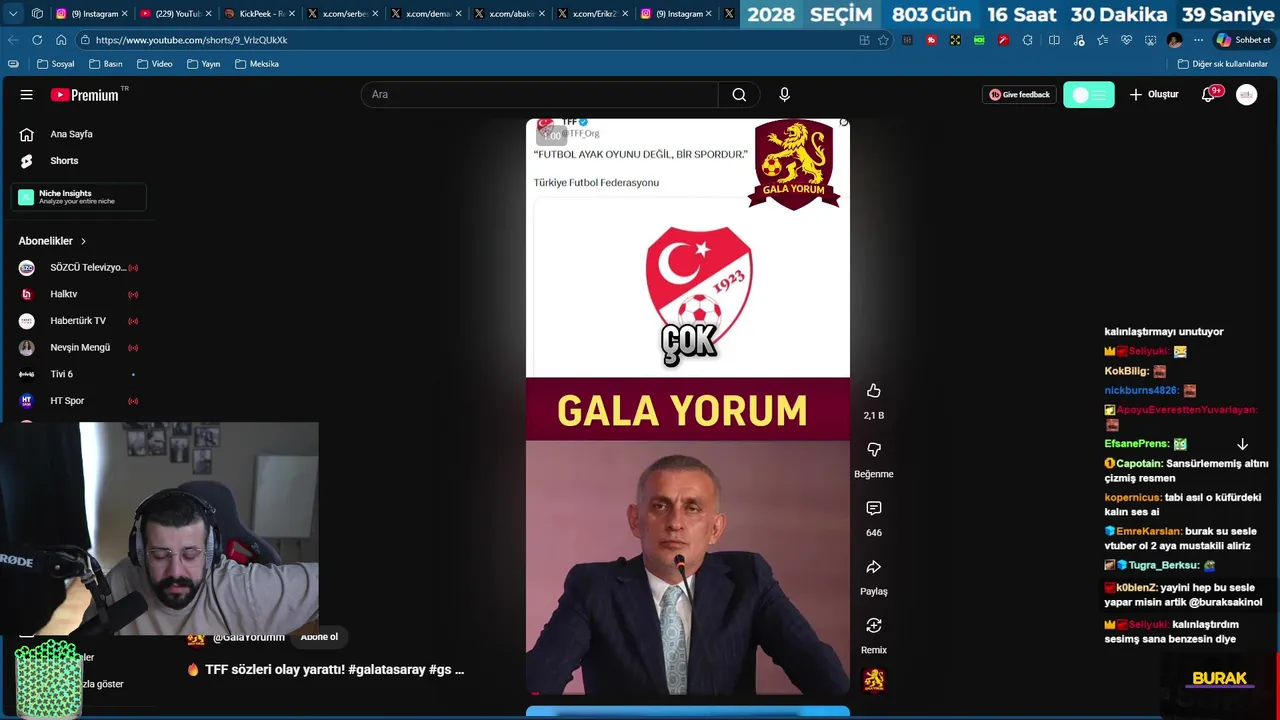
Task: Switch to the (229) YouTube tab
Action: click(175, 14)
